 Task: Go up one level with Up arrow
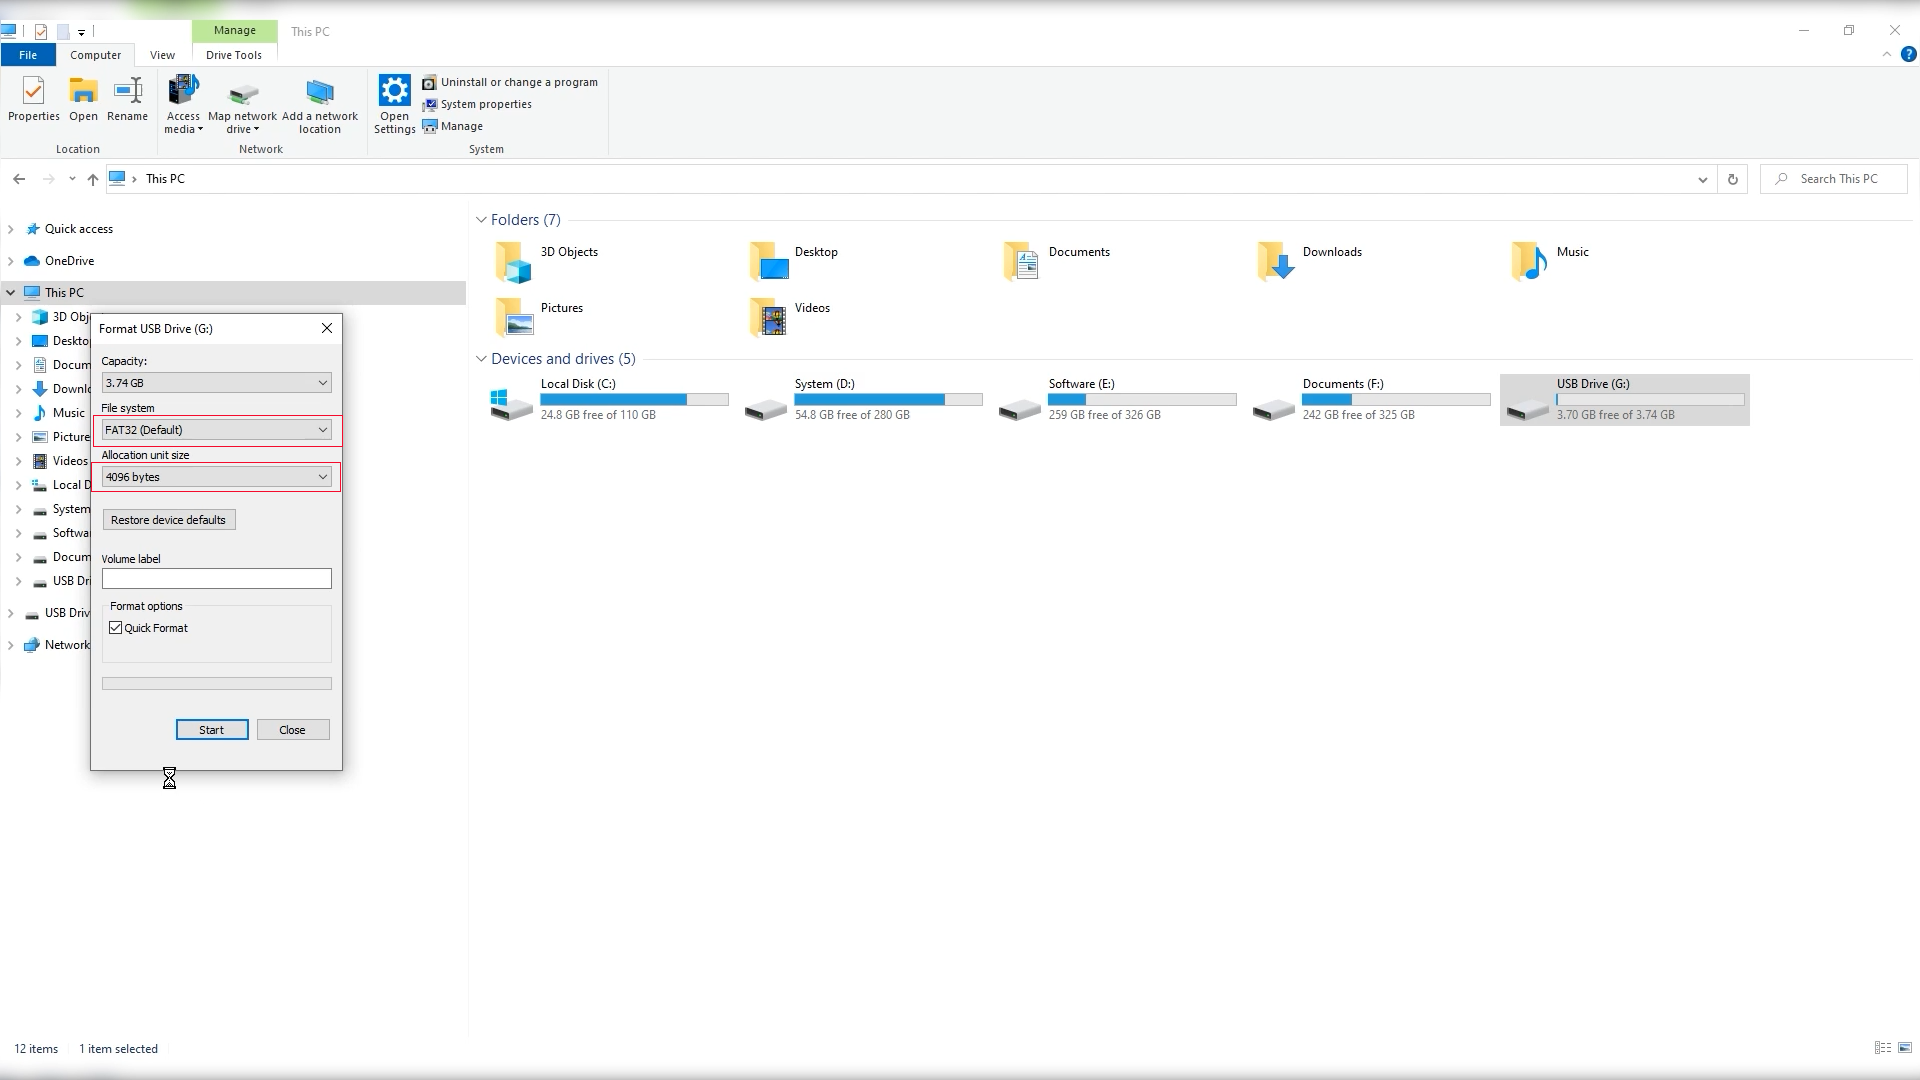(x=92, y=179)
